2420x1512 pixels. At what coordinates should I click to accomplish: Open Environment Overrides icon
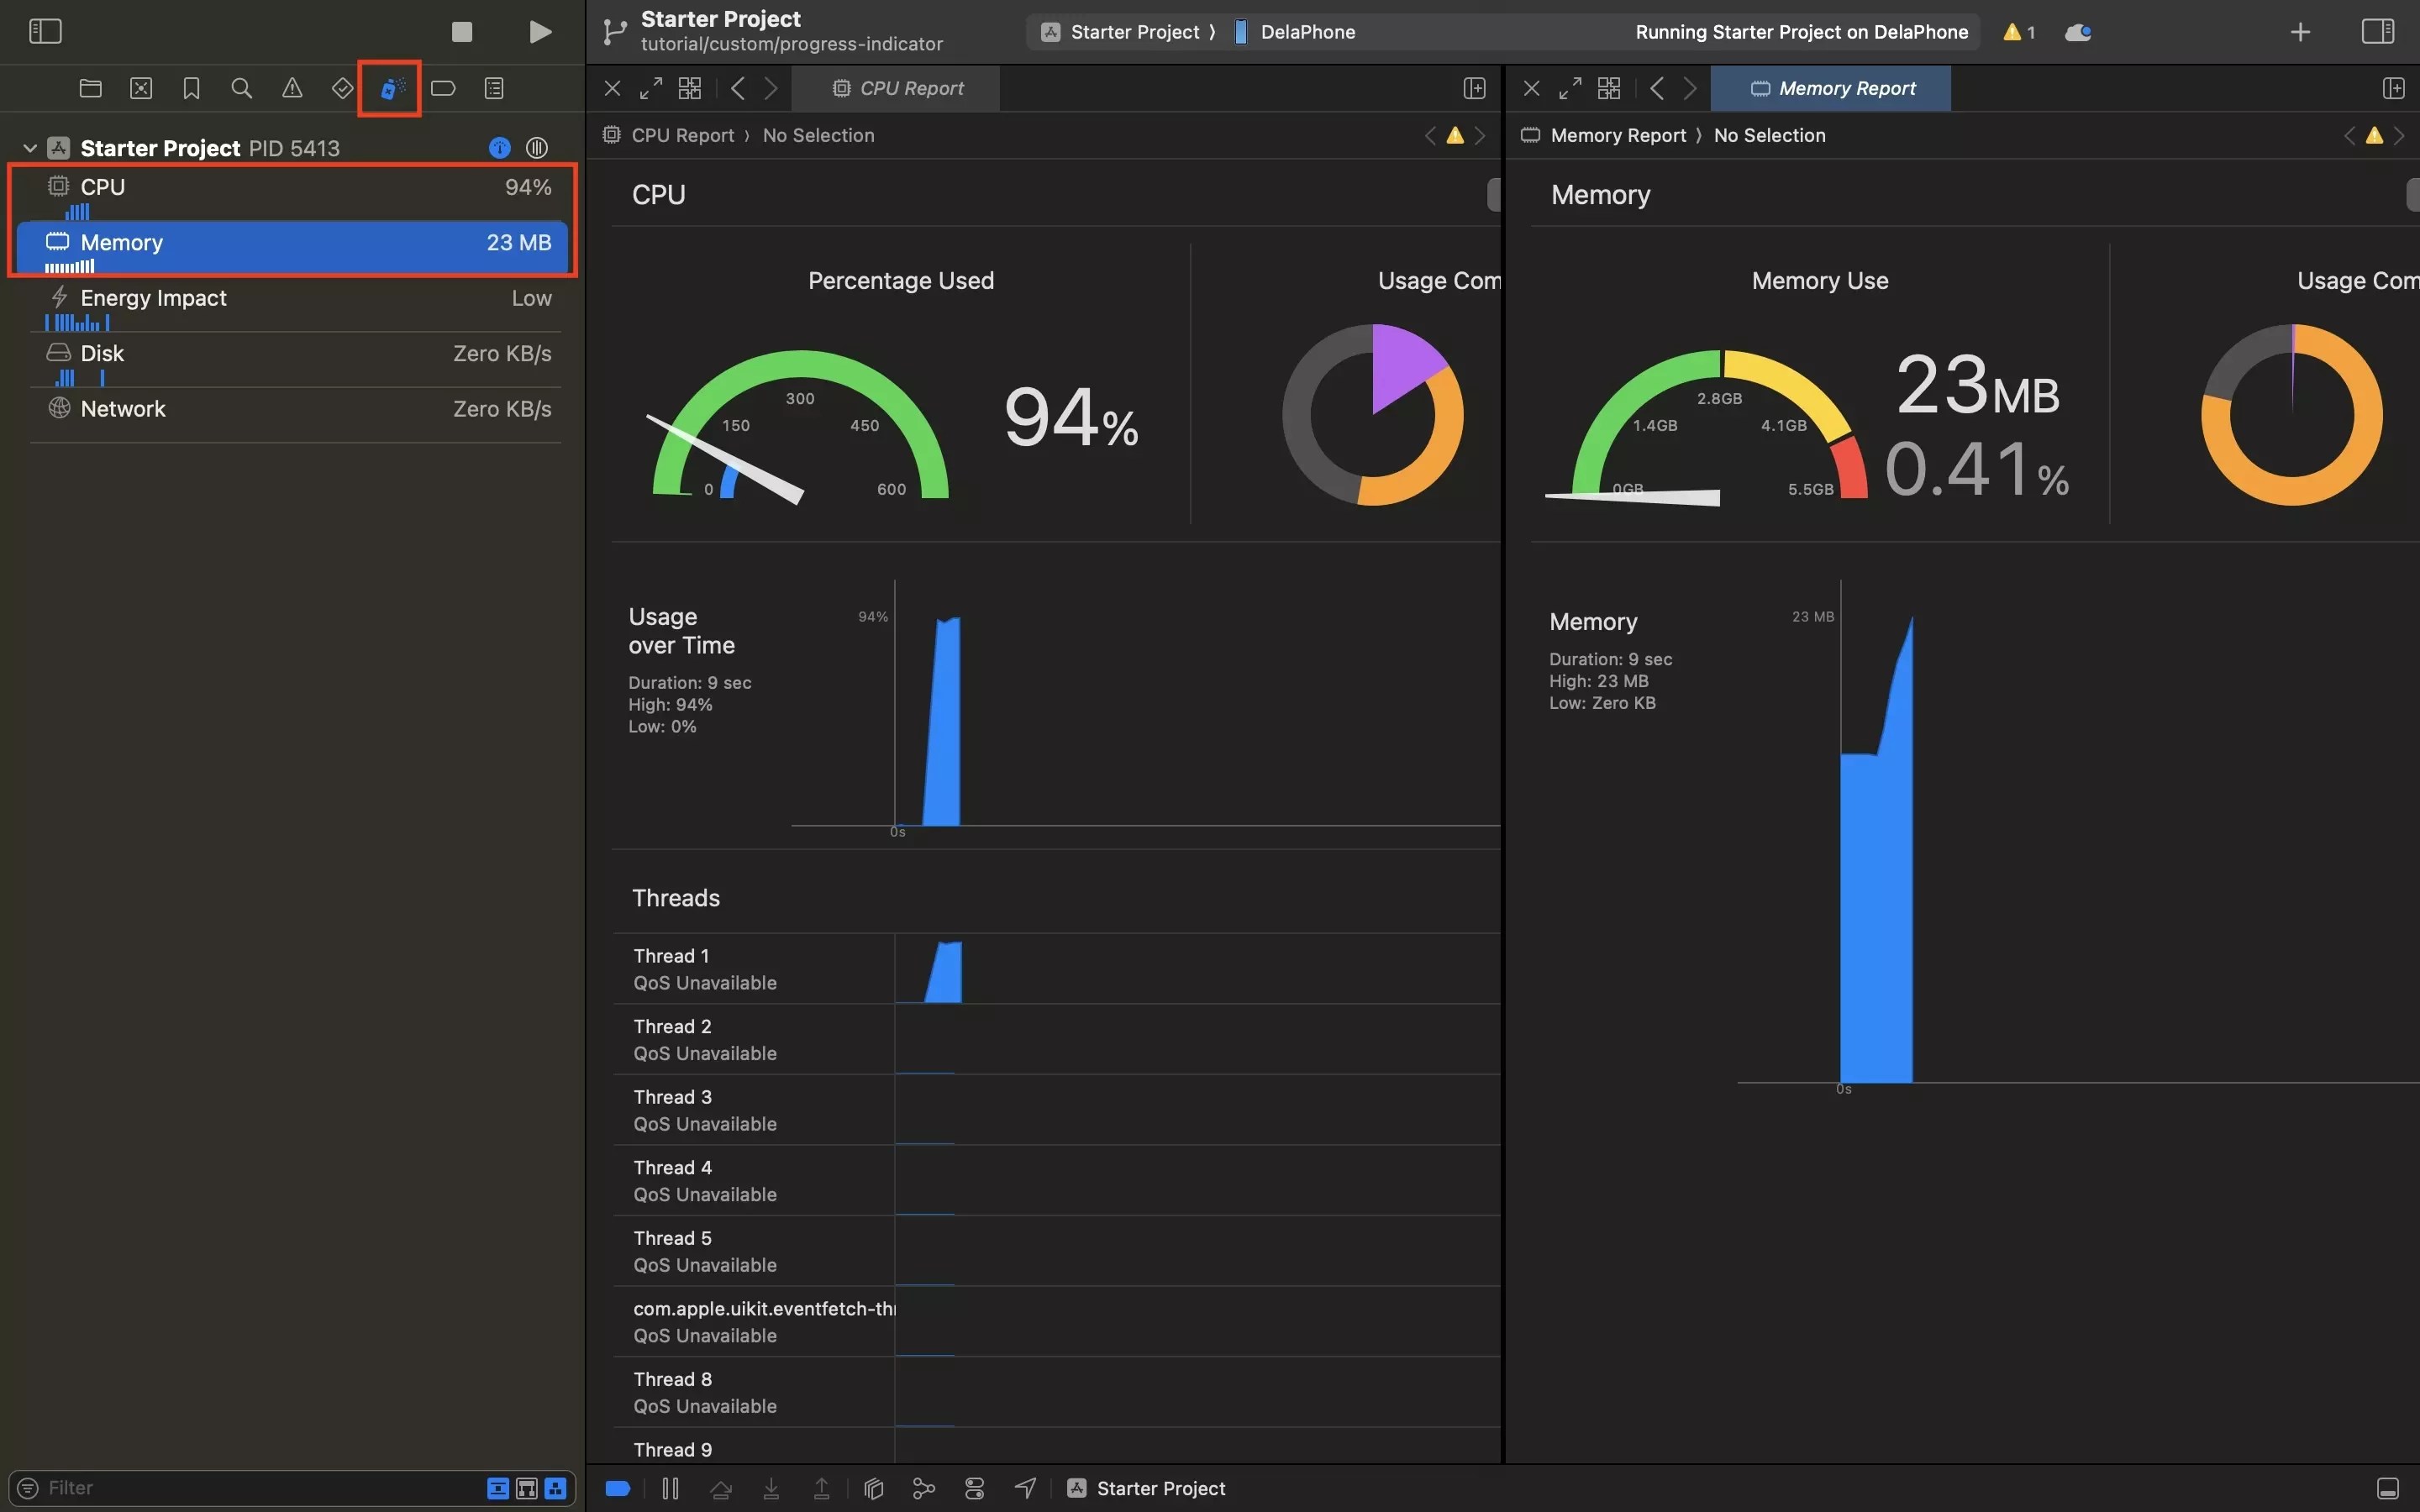pyautogui.click(x=974, y=1488)
